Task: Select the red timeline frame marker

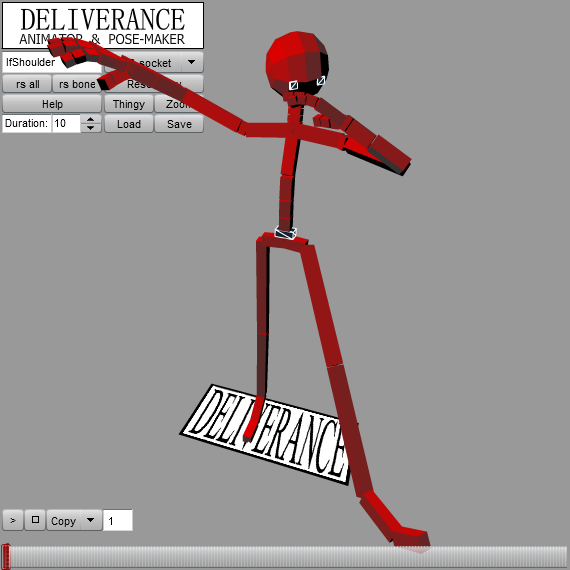Action: click(6, 556)
